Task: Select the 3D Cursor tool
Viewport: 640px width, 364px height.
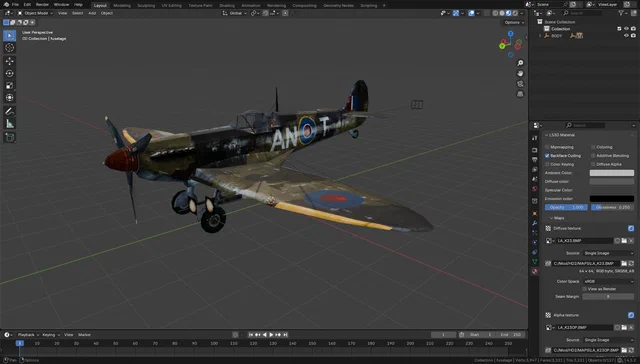Action: (9, 48)
